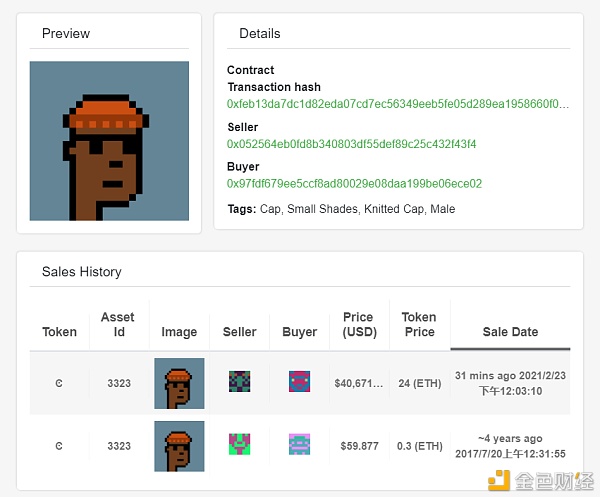Viewport: 600px width, 497px height.
Task: Click the large CryptoPunk preview image
Action: point(109,141)
